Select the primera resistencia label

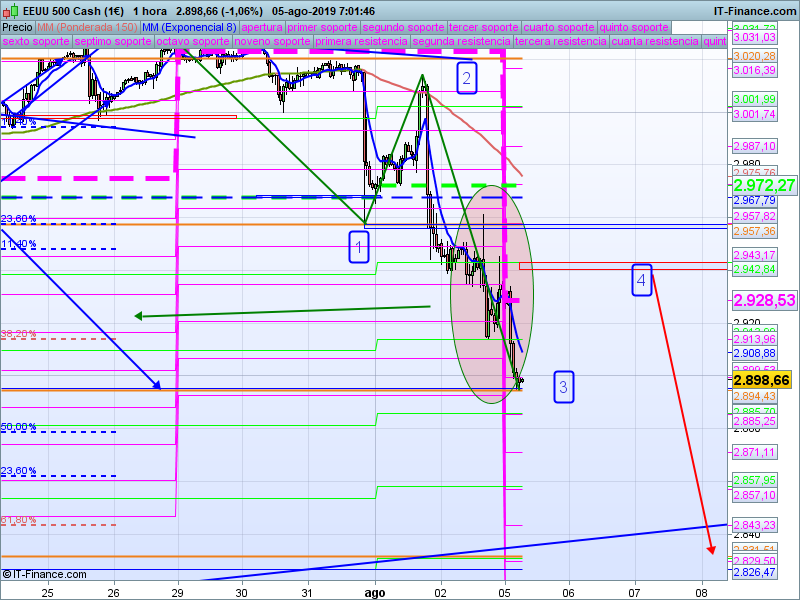click(x=361, y=42)
